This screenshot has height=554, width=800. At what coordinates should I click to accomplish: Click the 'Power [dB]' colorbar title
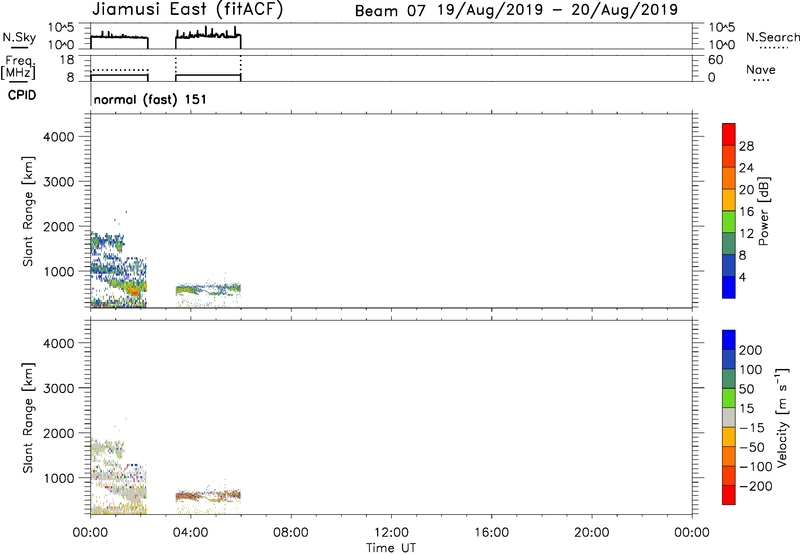(x=763, y=211)
